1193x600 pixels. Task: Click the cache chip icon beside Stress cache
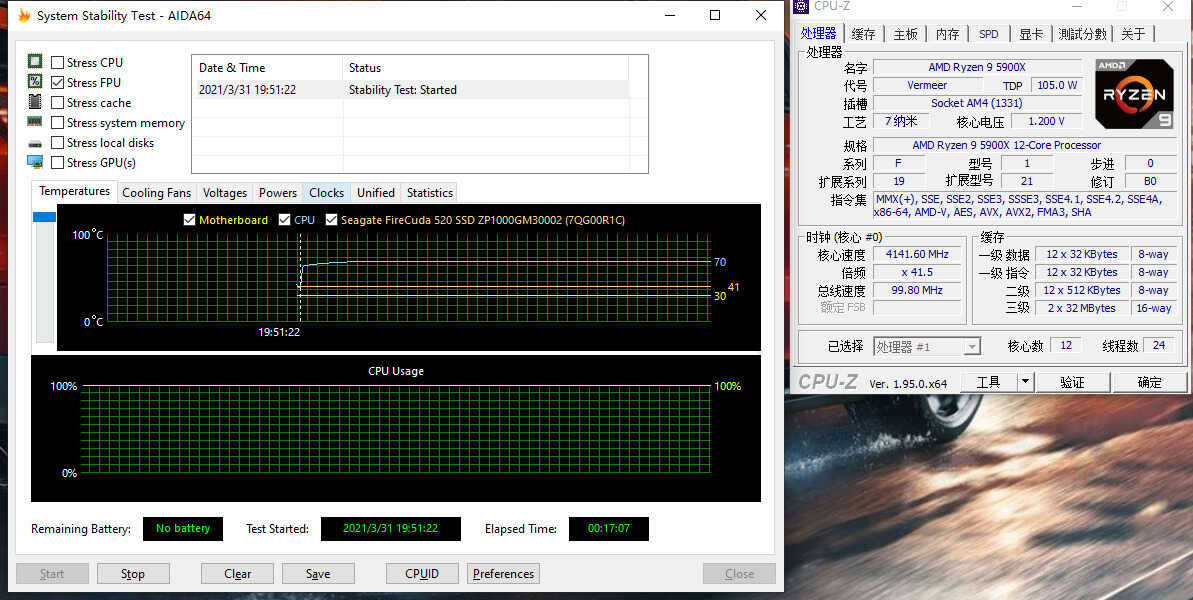(x=35, y=102)
